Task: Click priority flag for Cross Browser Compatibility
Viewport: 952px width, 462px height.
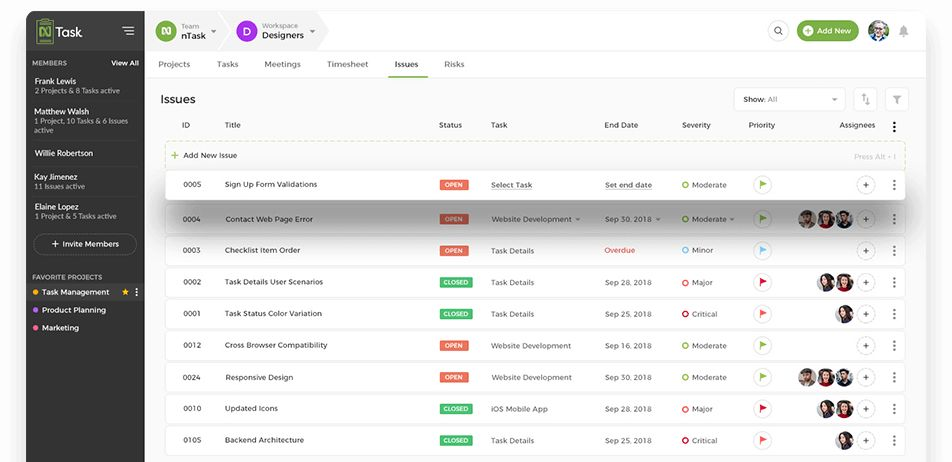Action: click(x=763, y=345)
